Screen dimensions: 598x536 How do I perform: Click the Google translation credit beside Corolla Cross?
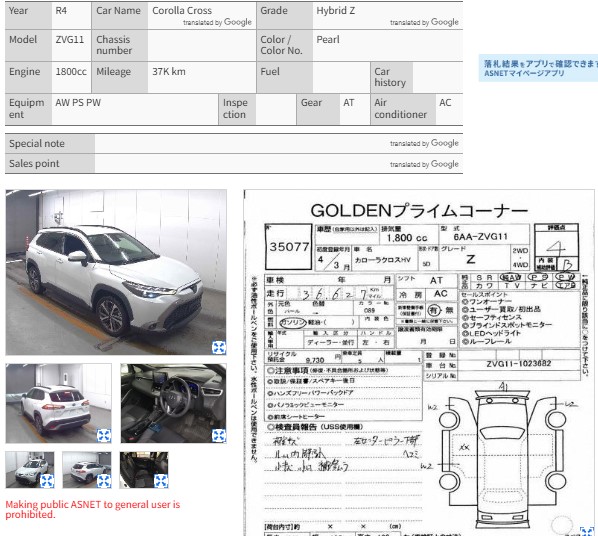[217, 22]
